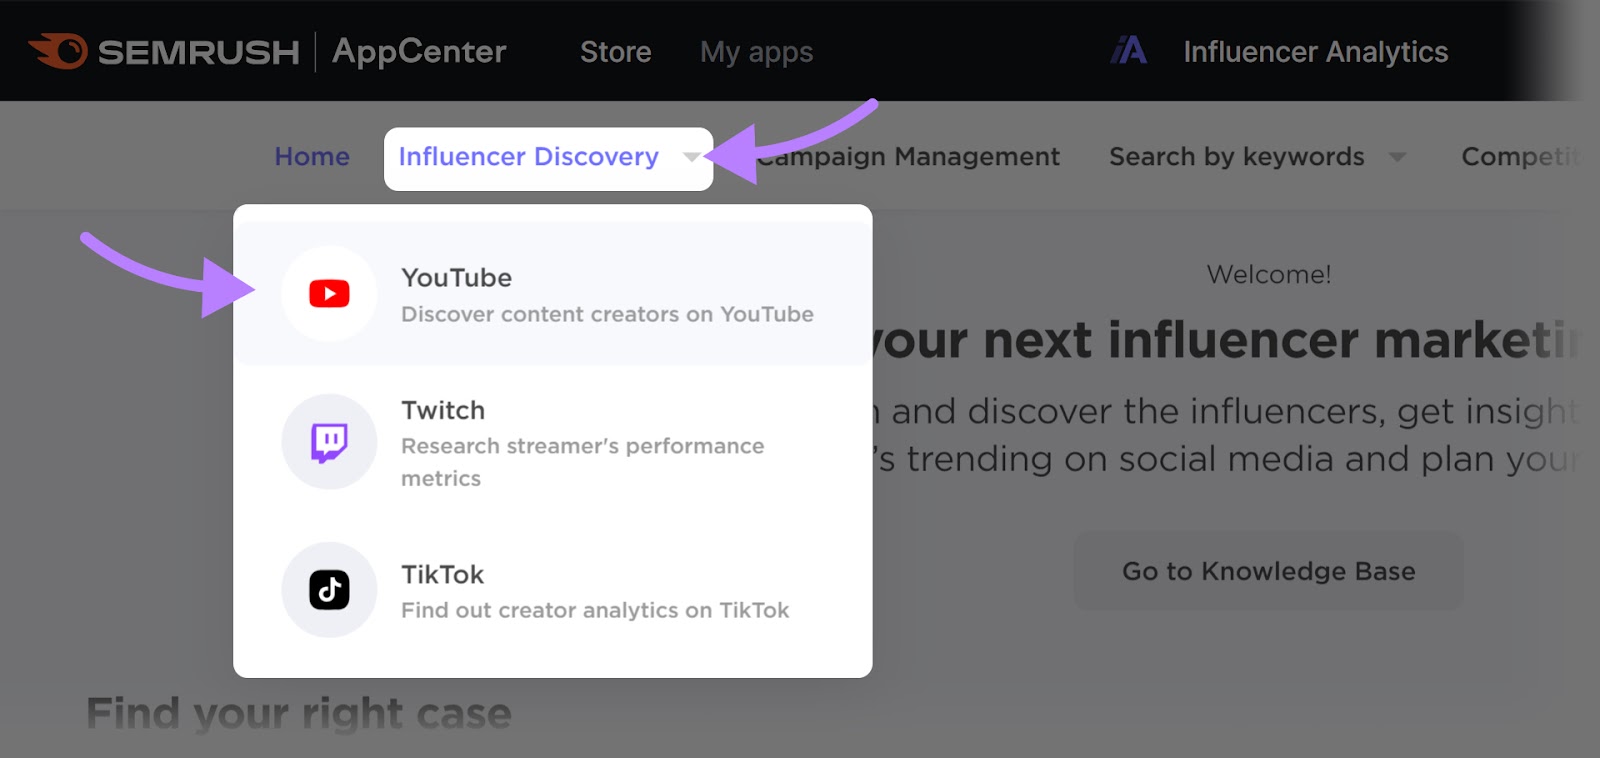Screen dimensions: 1600x758
Task: Click the TikTok logo icon in dropdown
Action: (329, 590)
